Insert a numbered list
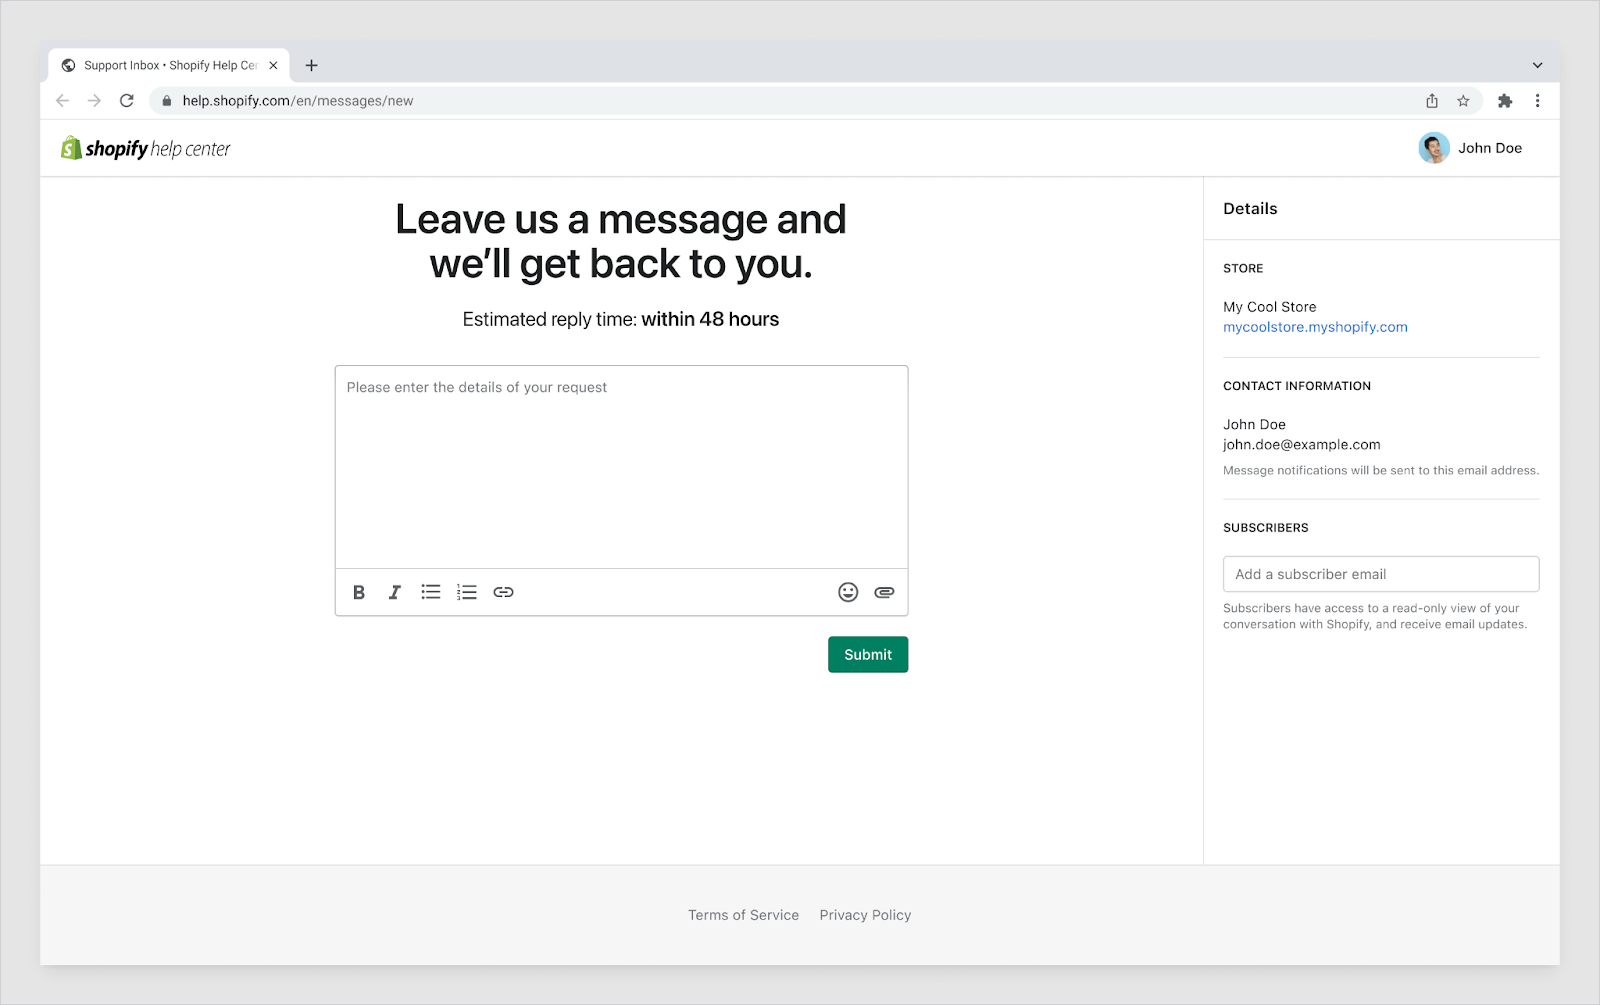Image resolution: width=1600 pixels, height=1005 pixels. (x=467, y=592)
